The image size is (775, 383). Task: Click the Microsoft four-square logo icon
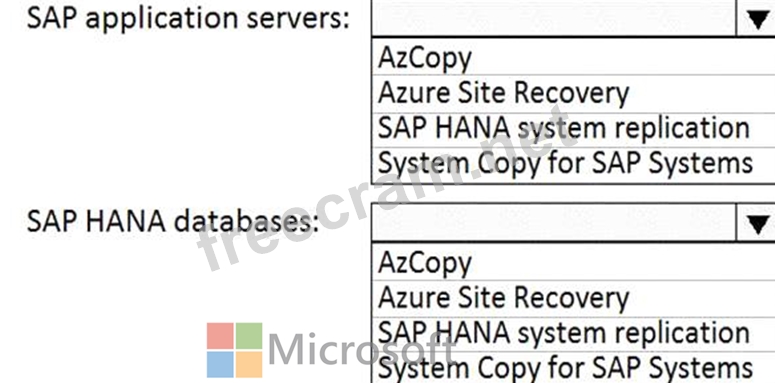(234, 350)
